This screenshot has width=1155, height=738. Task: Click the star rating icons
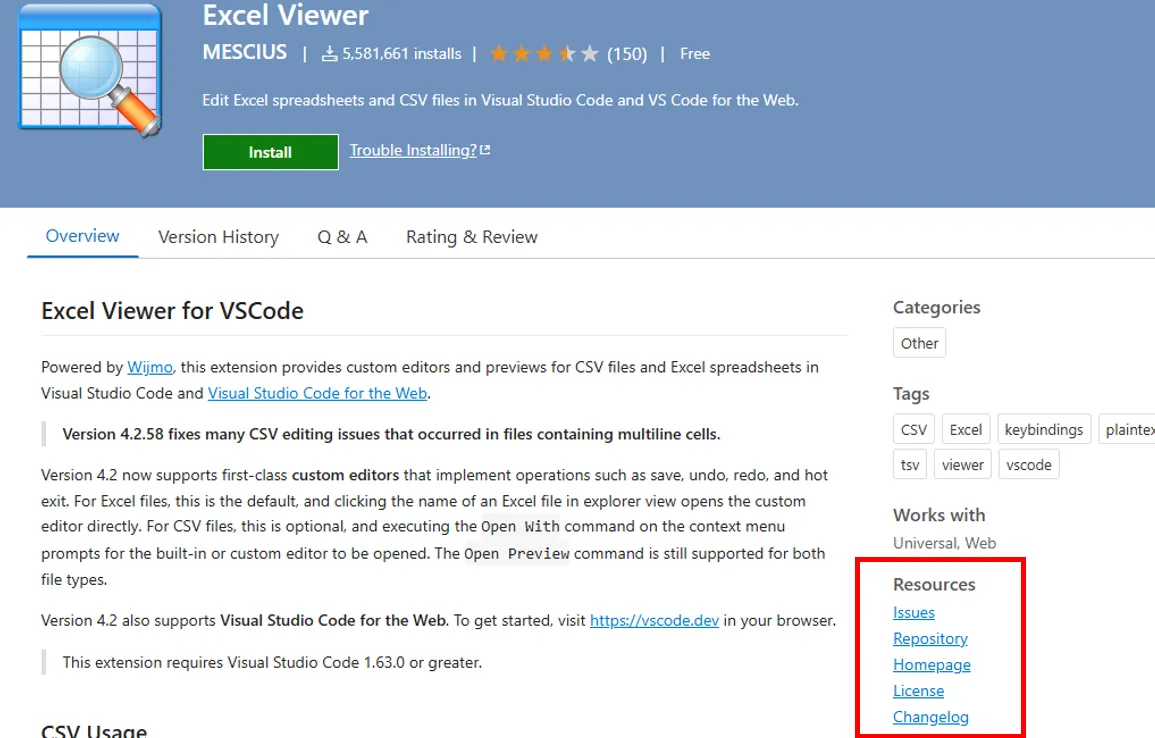click(544, 54)
